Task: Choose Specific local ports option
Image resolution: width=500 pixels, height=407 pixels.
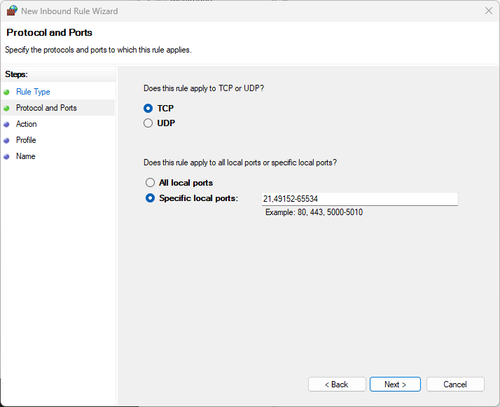Action: (x=150, y=198)
